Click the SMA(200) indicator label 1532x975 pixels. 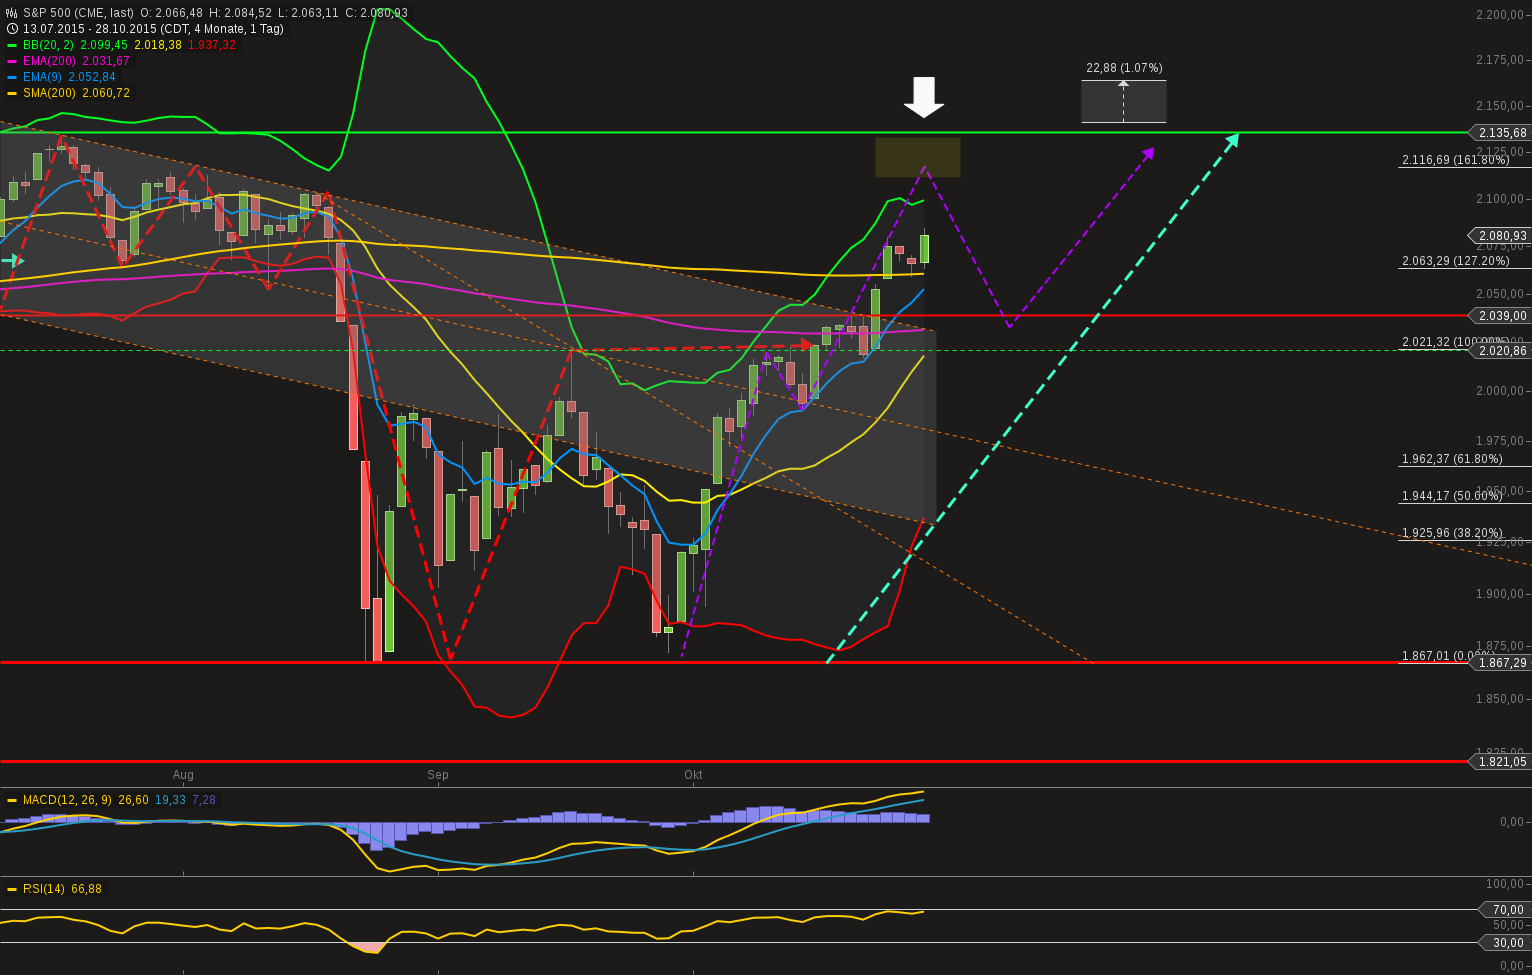click(x=50, y=93)
